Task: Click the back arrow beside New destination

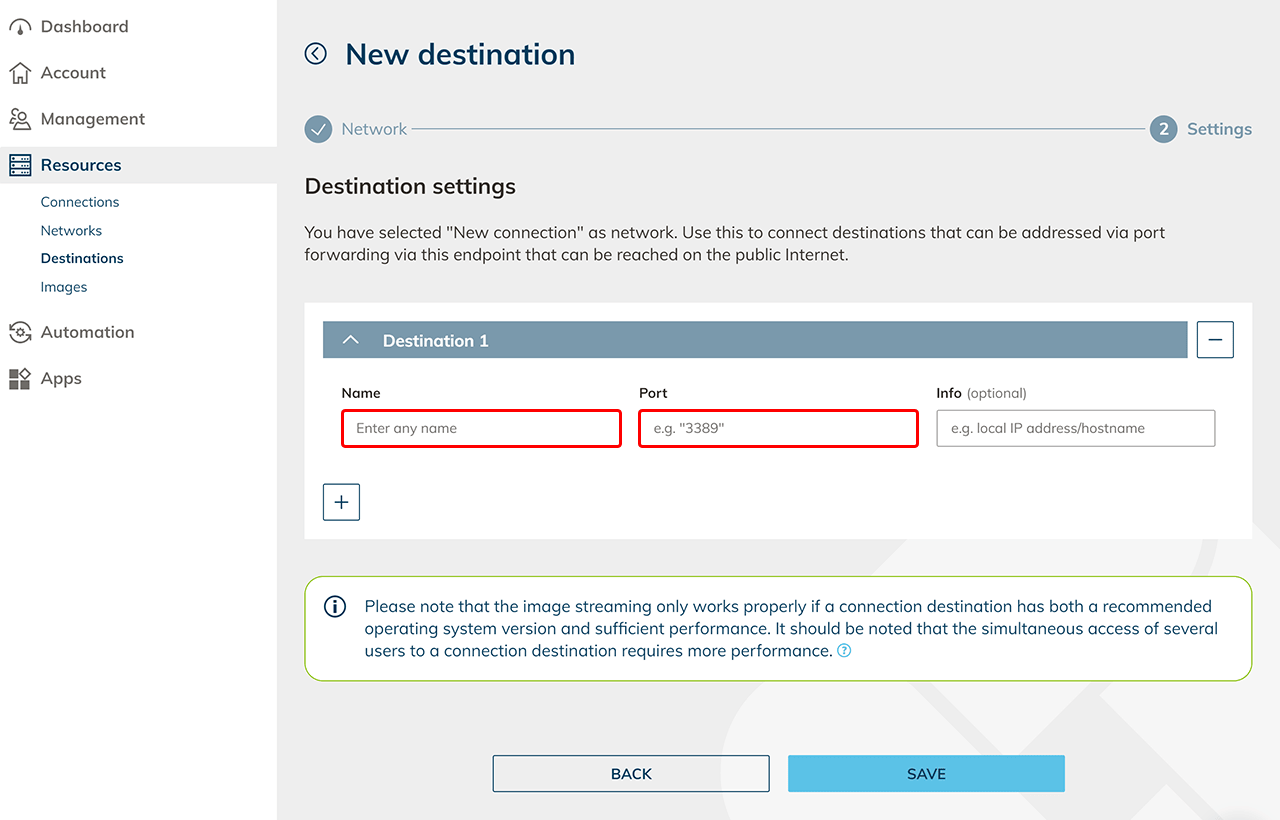Action: [x=316, y=54]
